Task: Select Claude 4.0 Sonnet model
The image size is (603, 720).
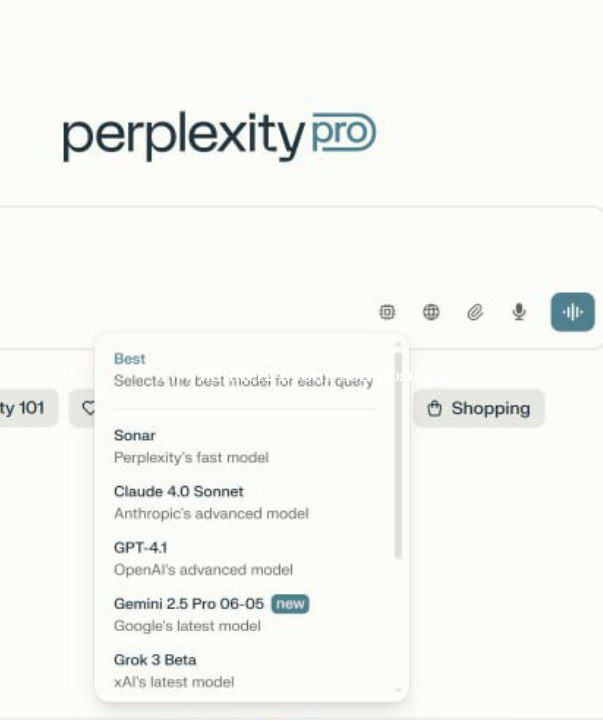Action: 243,502
